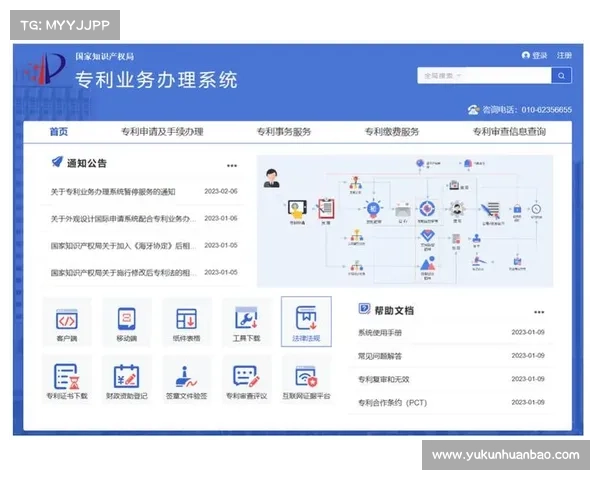Open the 专利审查信息查询 menu
Image resolution: width=600 pixels, height=480 pixels.
509,132
